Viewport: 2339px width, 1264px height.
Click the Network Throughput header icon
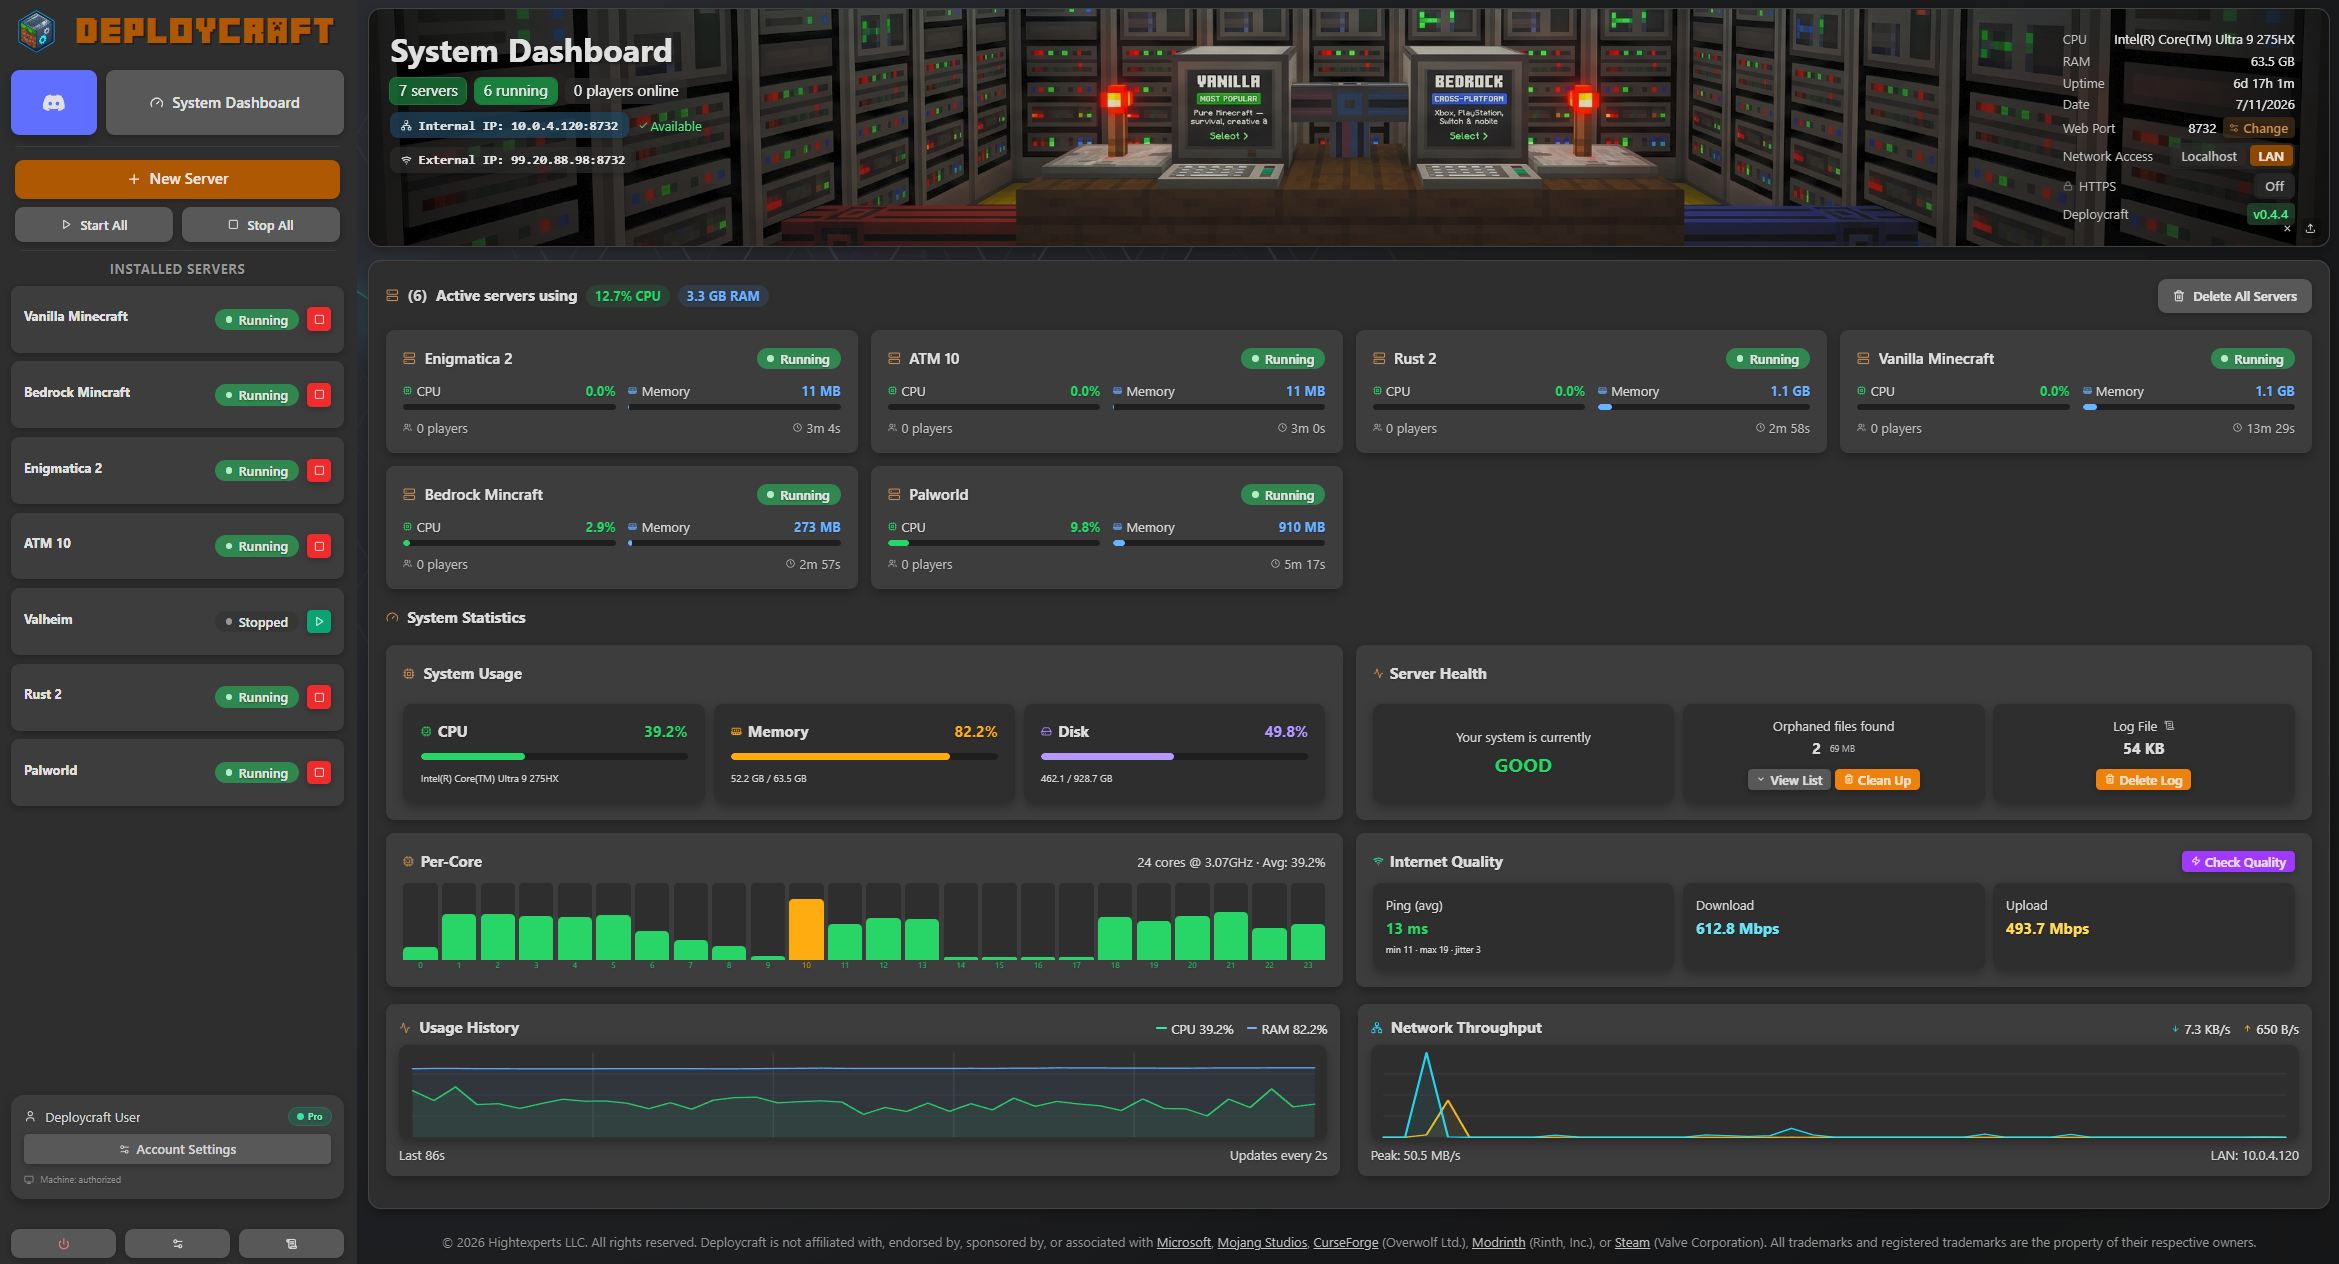point(1377,1028)
